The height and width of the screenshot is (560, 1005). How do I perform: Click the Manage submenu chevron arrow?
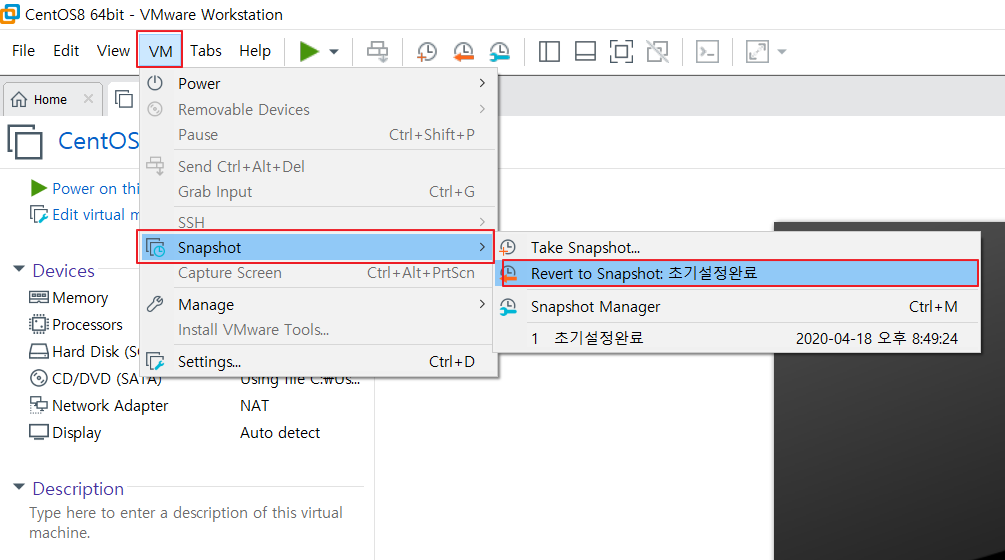[x=482, y=304]
